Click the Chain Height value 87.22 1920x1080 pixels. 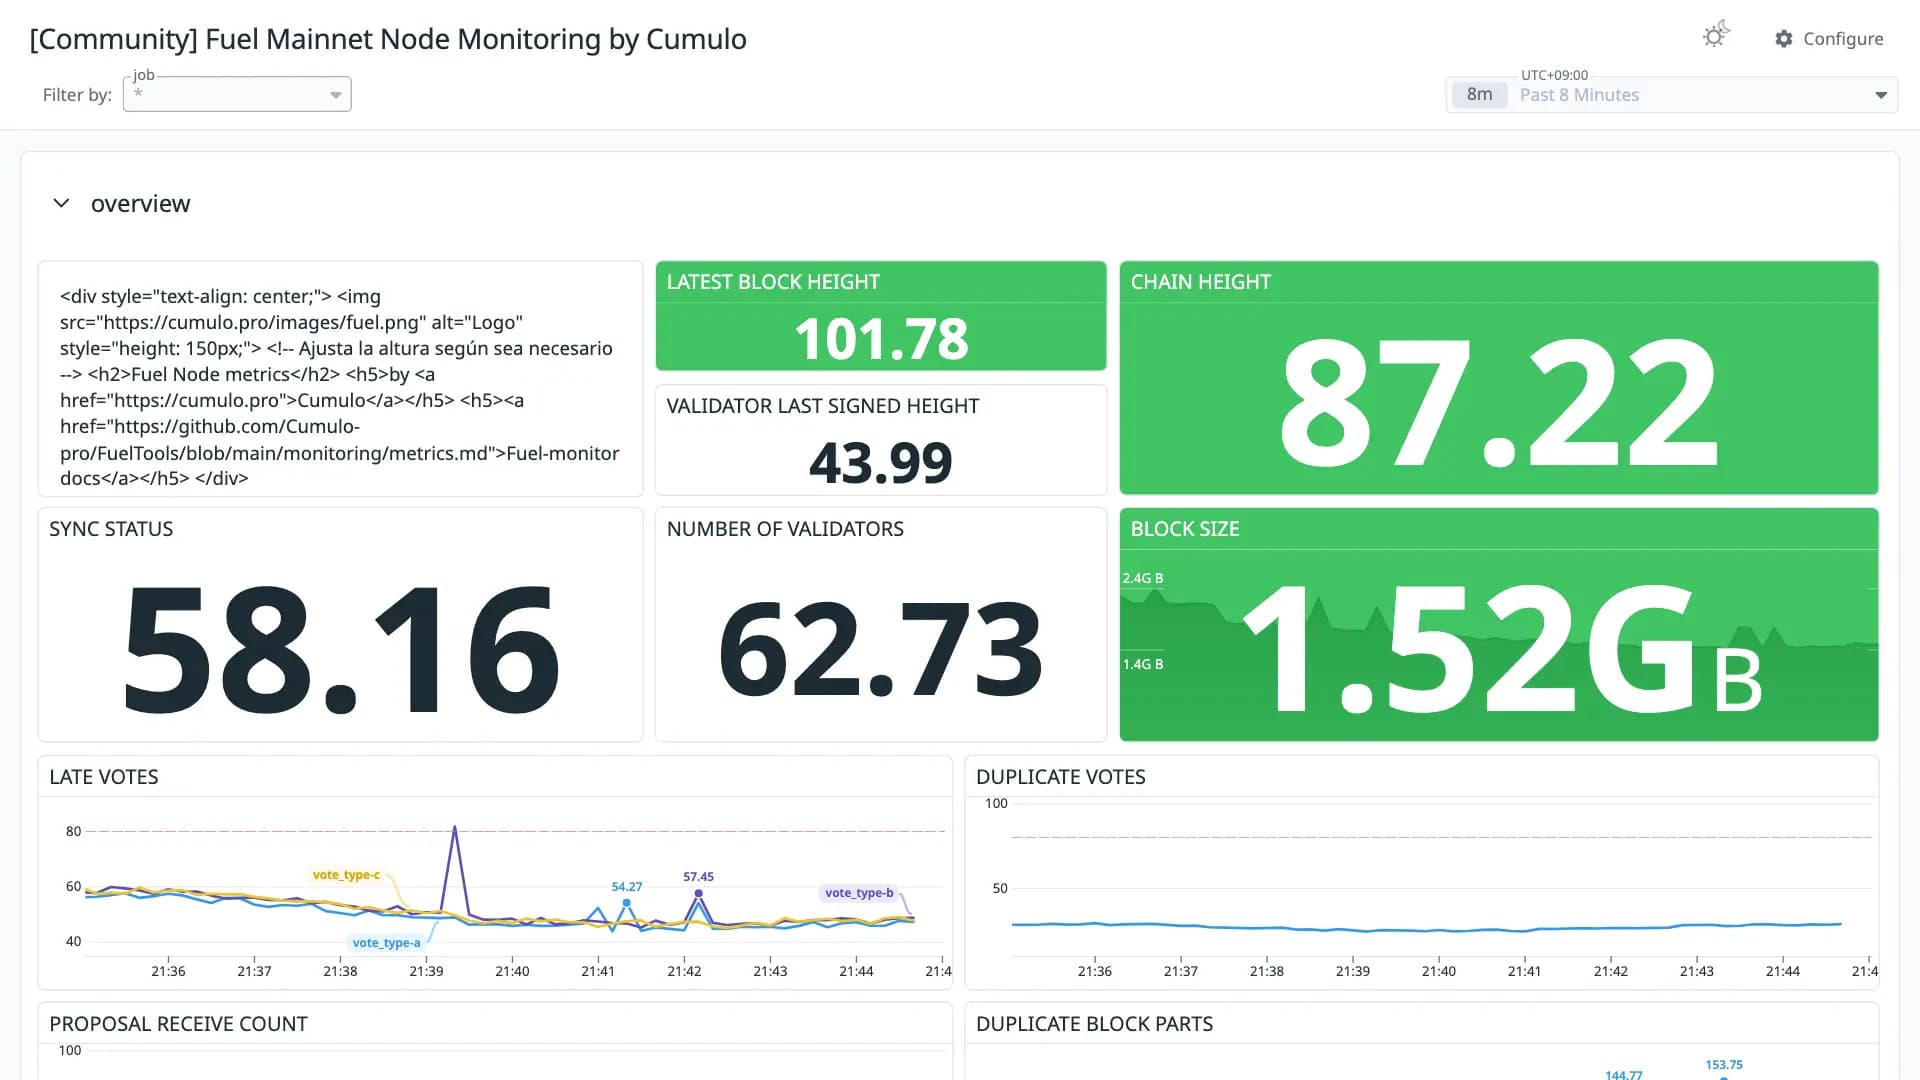[x=1498, y=402]
